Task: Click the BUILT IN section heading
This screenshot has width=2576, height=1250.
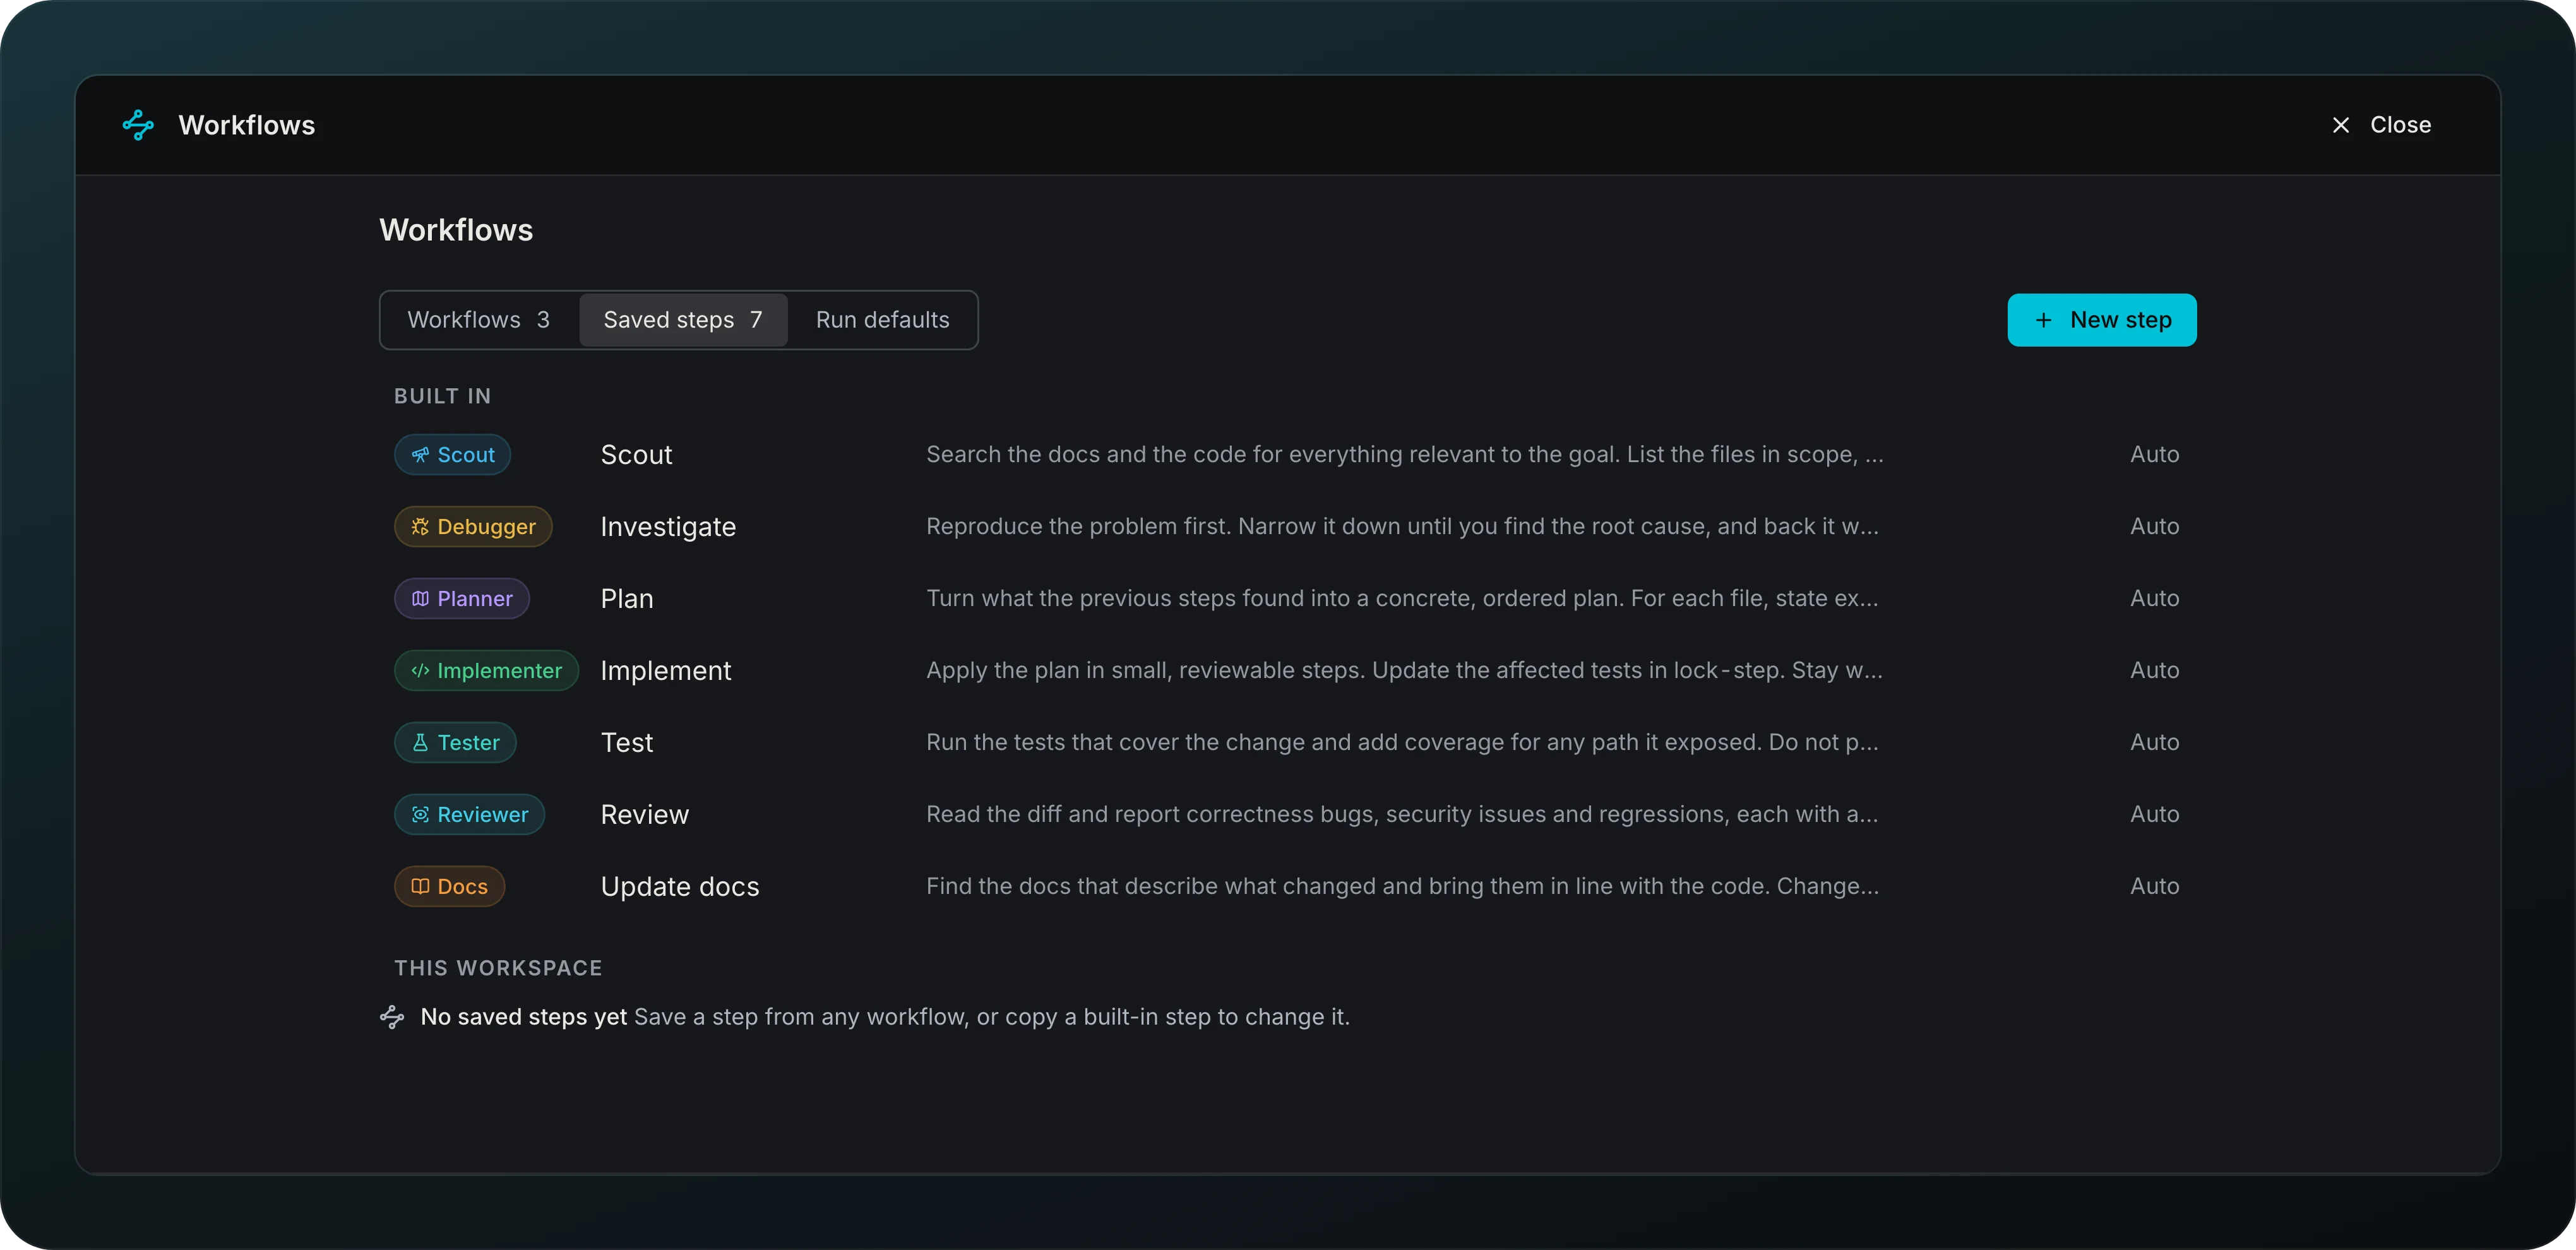Action: point(442,397)
